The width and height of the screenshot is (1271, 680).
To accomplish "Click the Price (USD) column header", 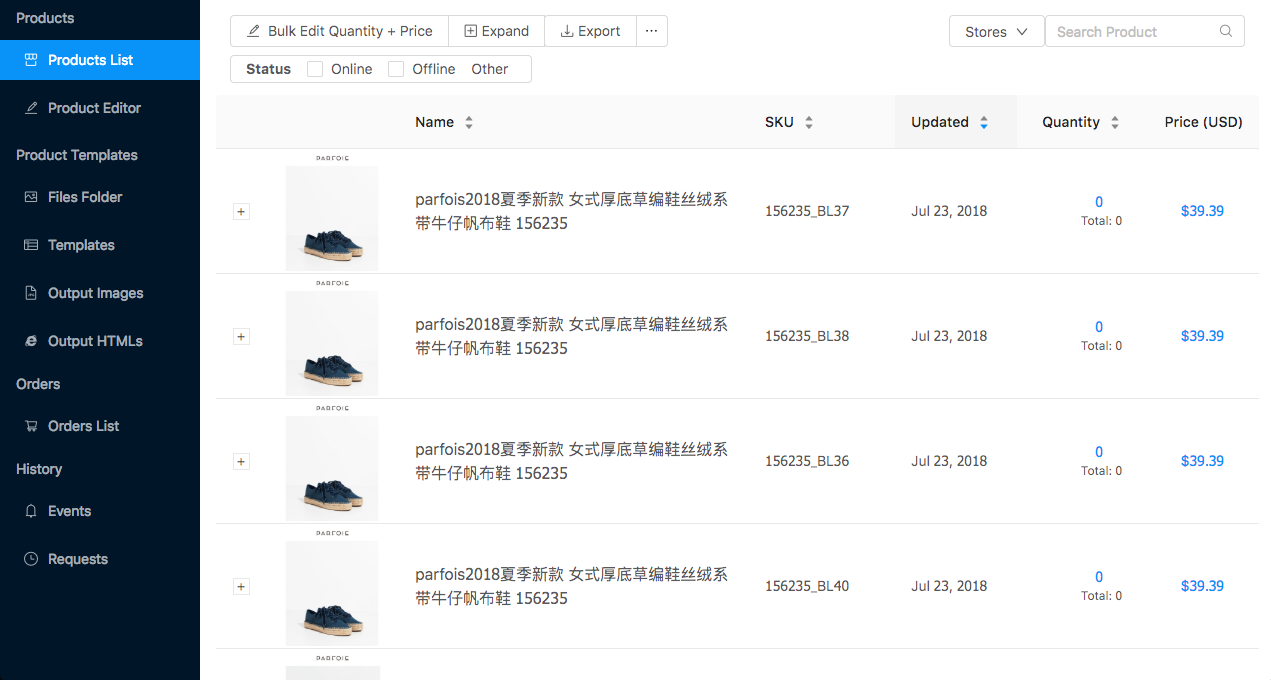I will [x=1203, y=122].
